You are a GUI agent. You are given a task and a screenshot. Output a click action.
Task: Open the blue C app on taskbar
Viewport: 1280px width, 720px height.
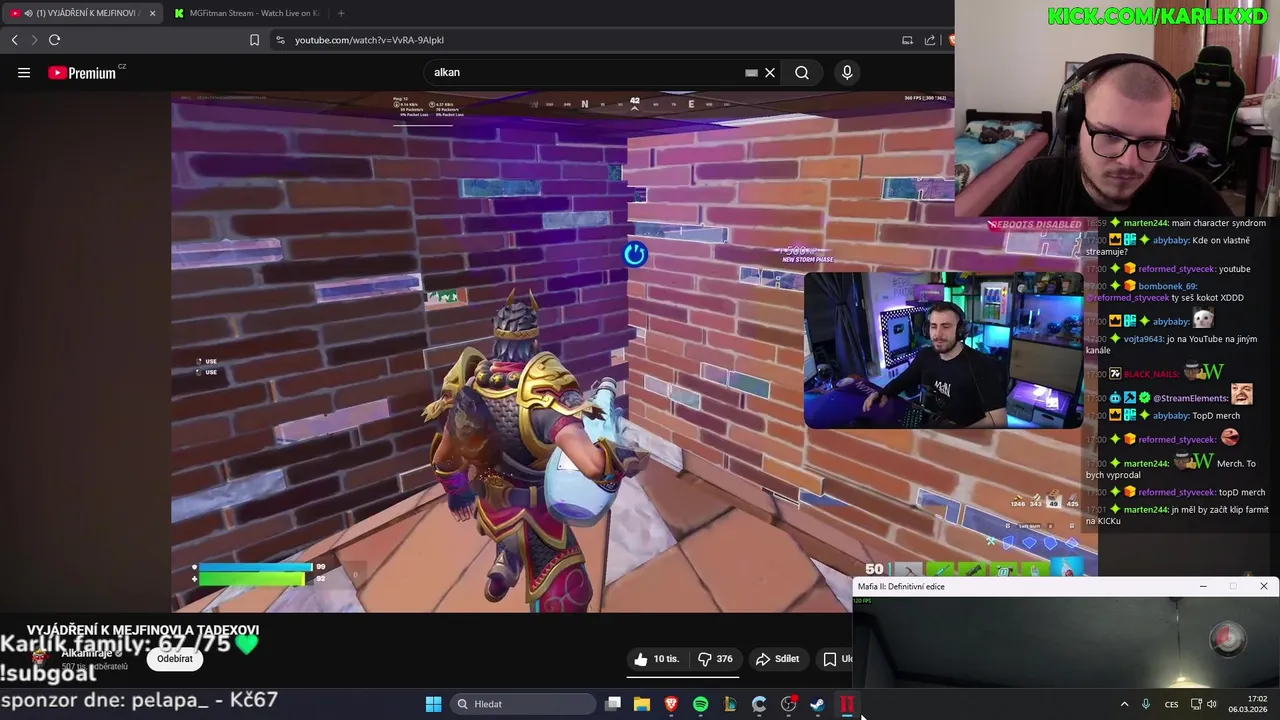coord(759,704)
